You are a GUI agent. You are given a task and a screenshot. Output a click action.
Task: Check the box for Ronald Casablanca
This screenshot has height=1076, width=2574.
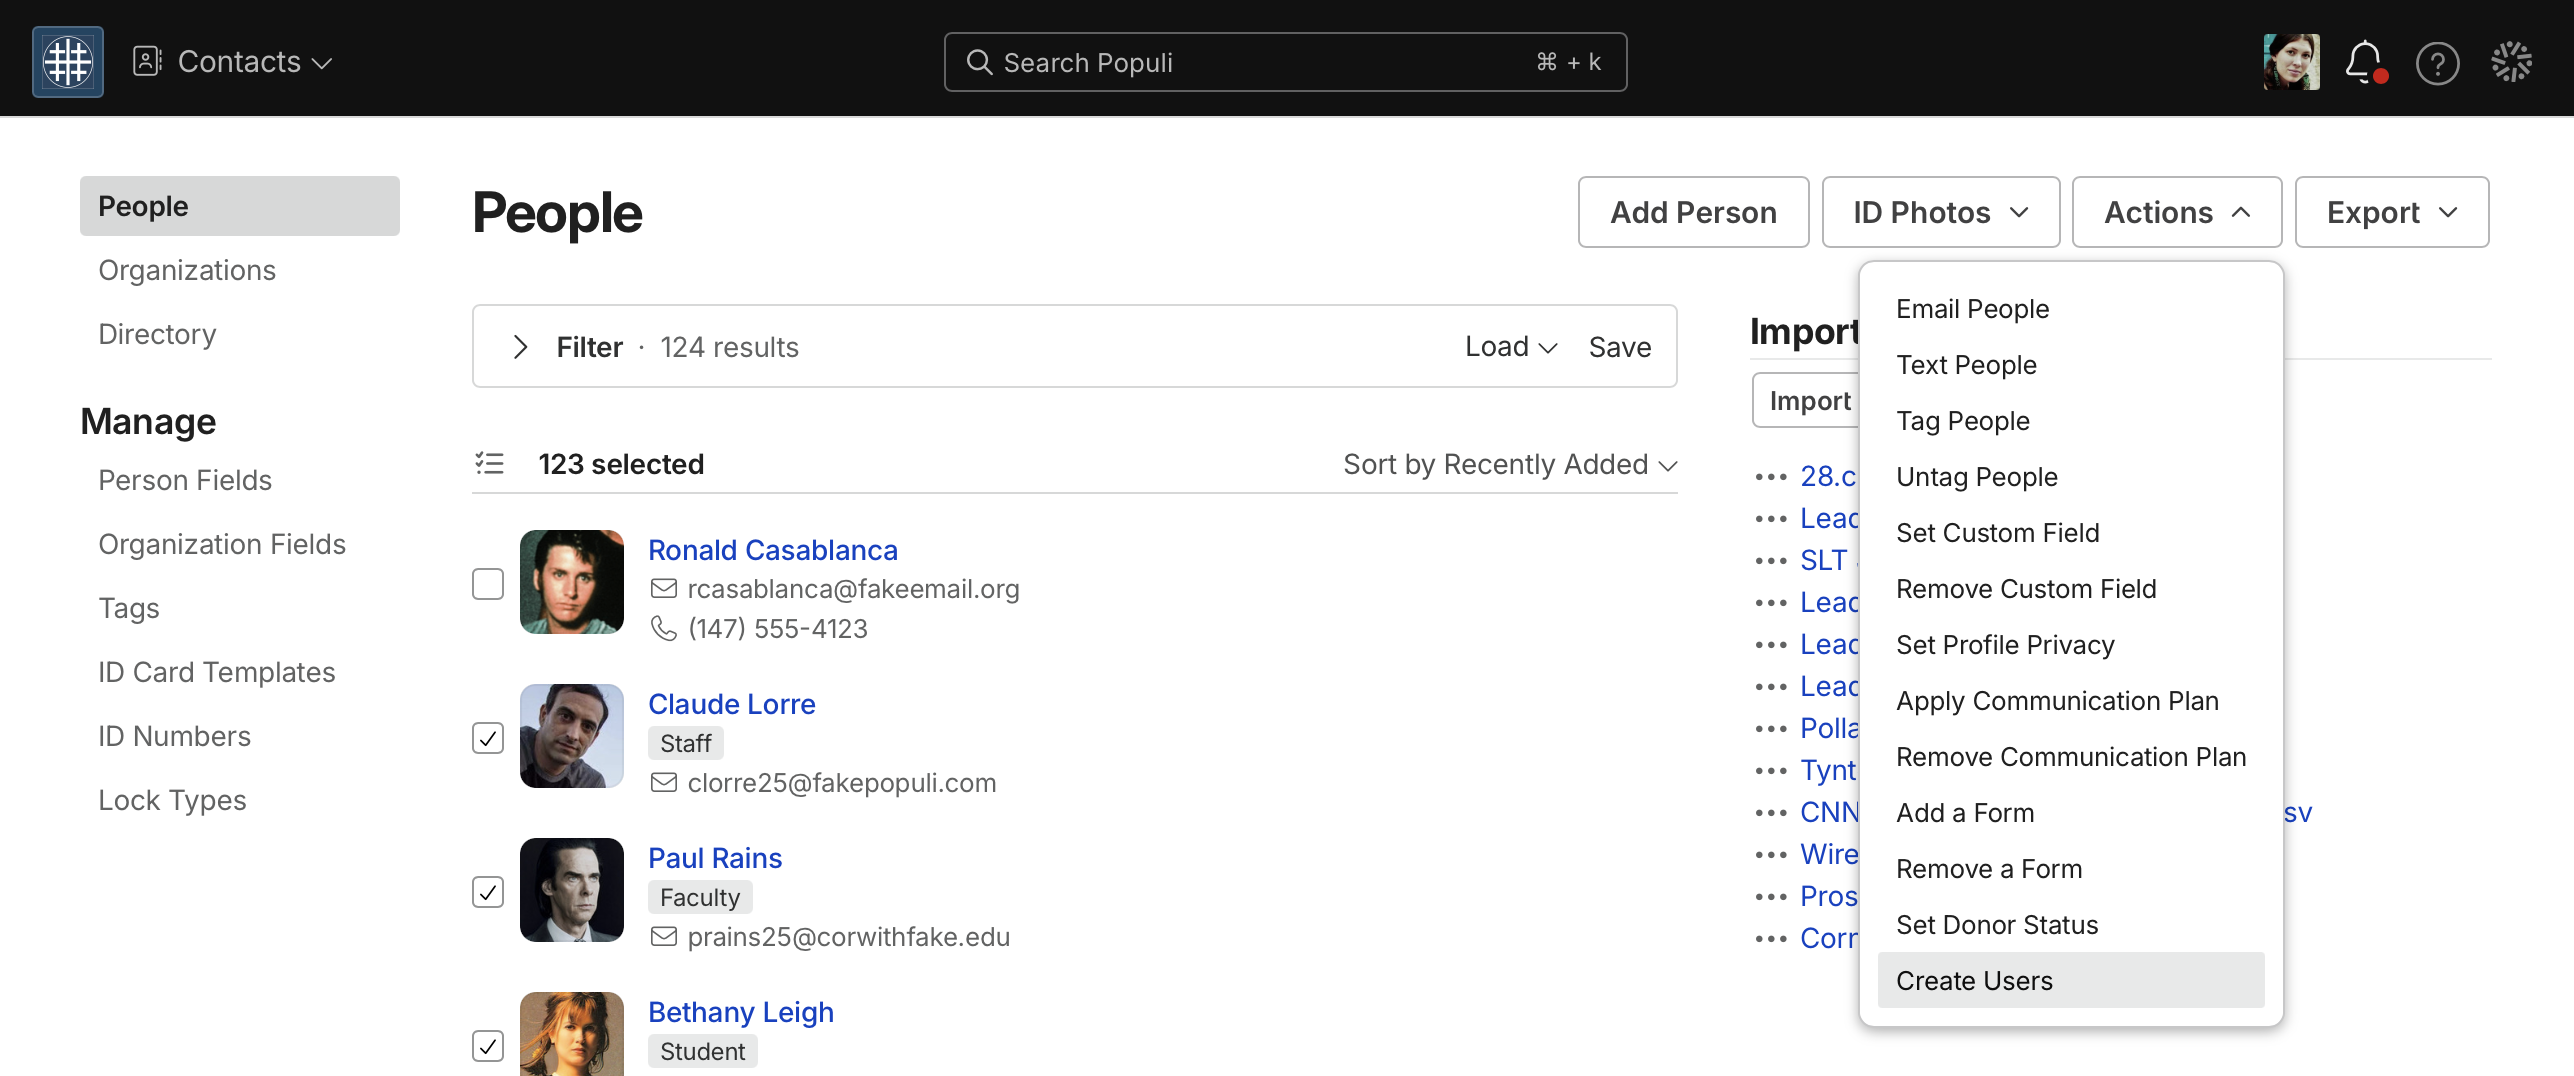pos(488,584)
